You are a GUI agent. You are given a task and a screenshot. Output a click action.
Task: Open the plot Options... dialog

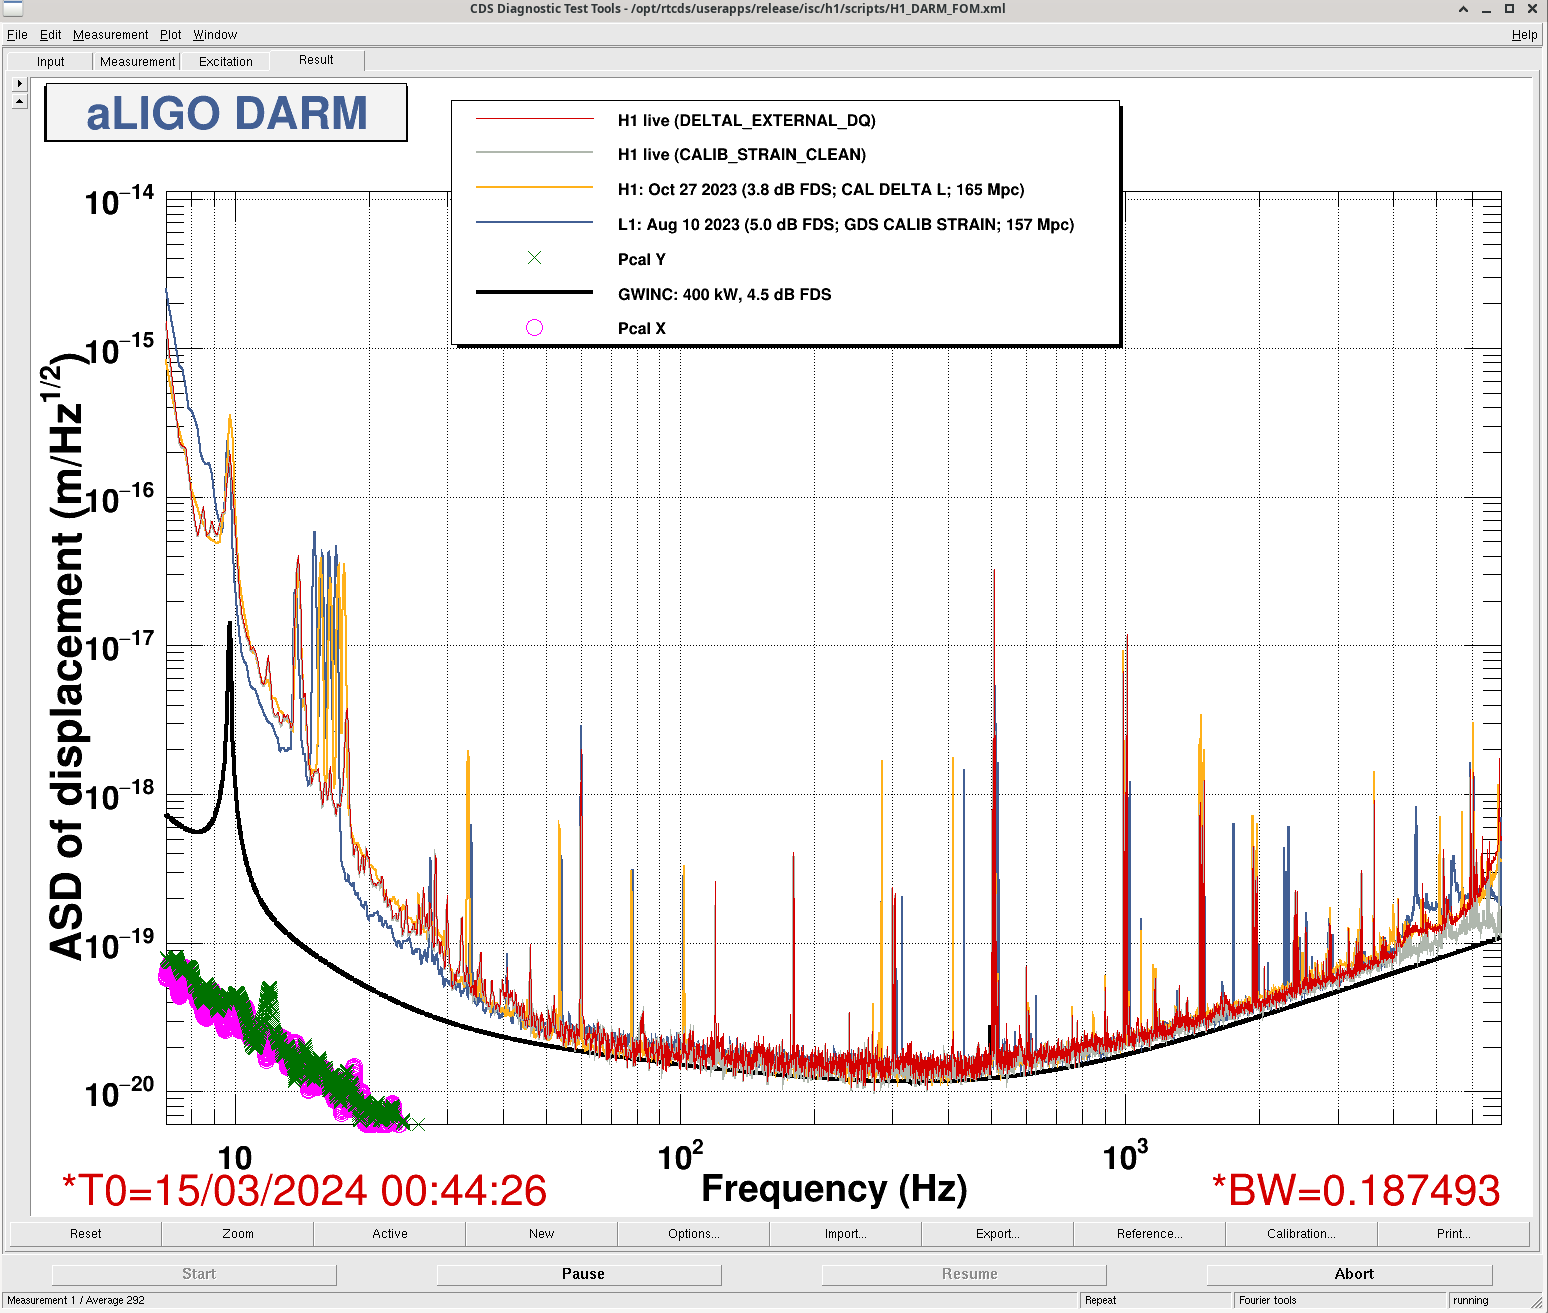[x=693, y=1234]
